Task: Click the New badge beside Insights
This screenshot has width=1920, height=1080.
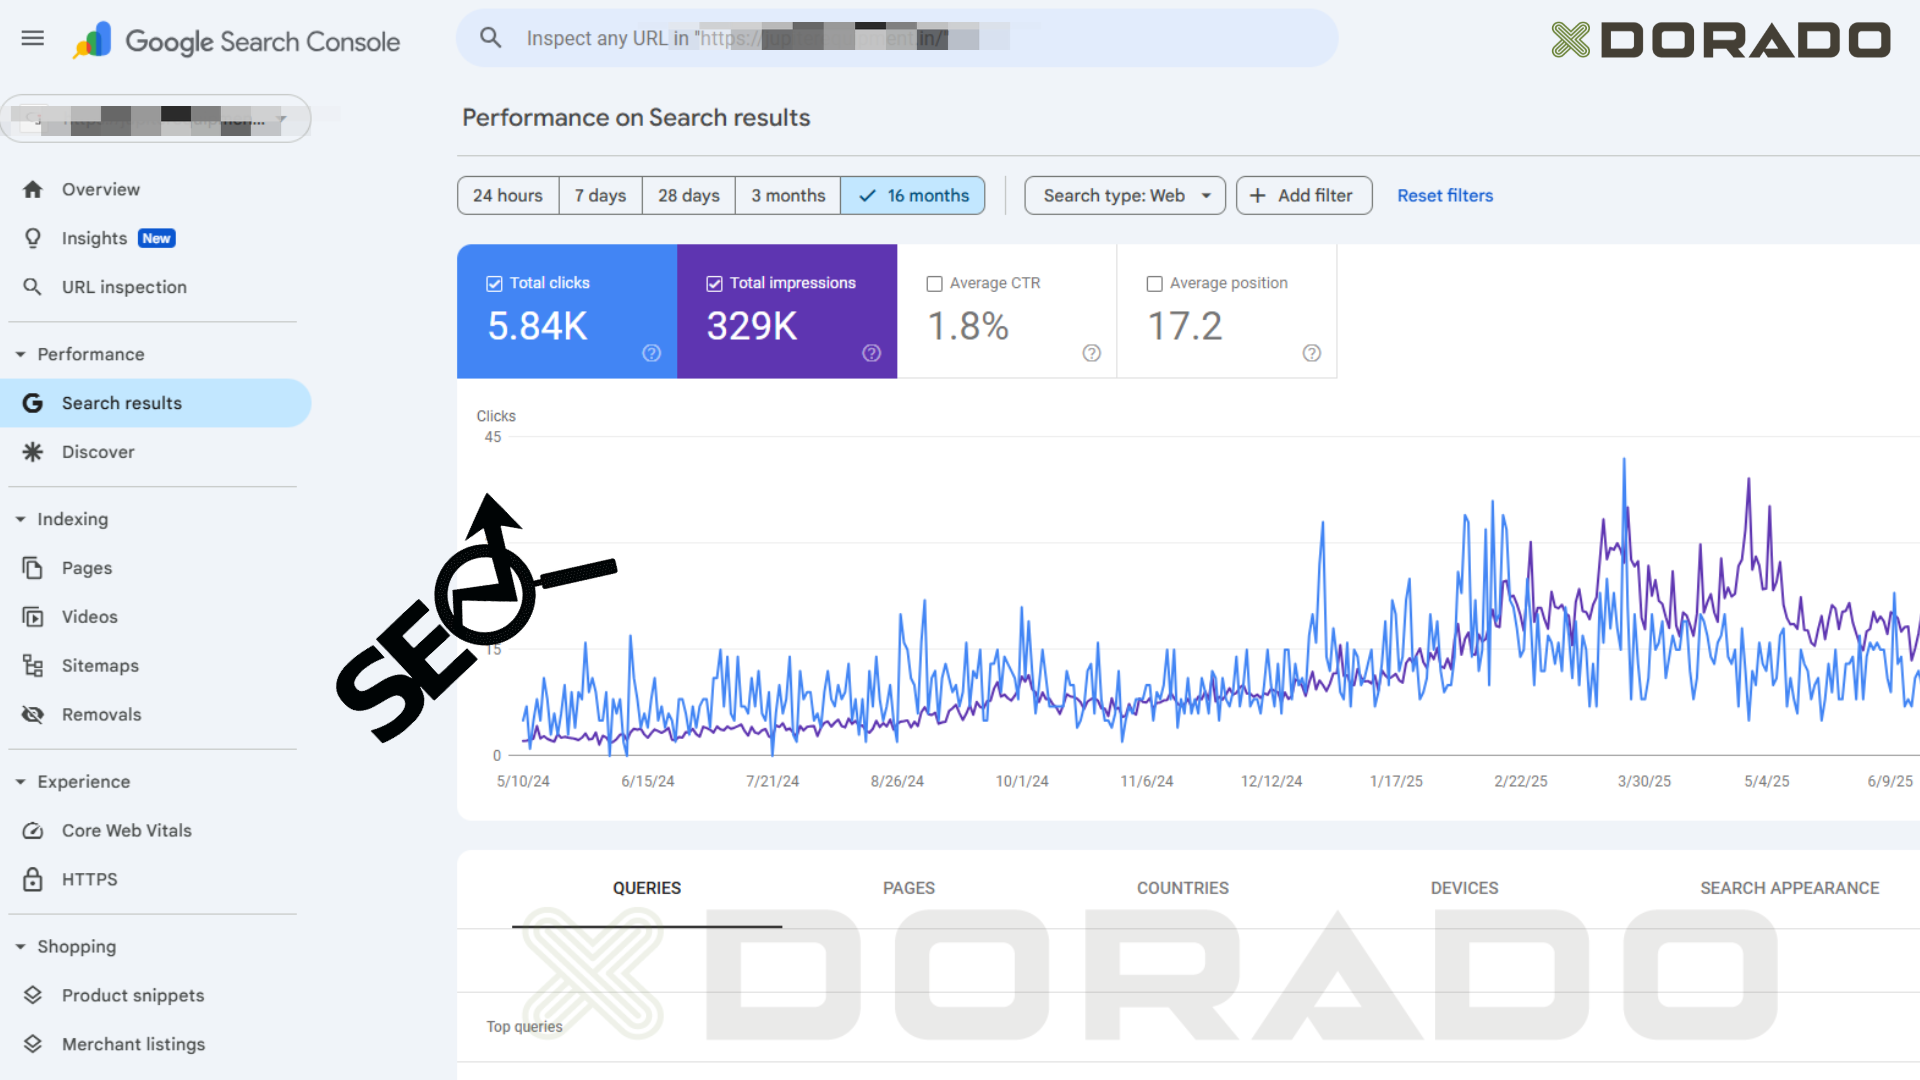Action: (x=157, y=239)
